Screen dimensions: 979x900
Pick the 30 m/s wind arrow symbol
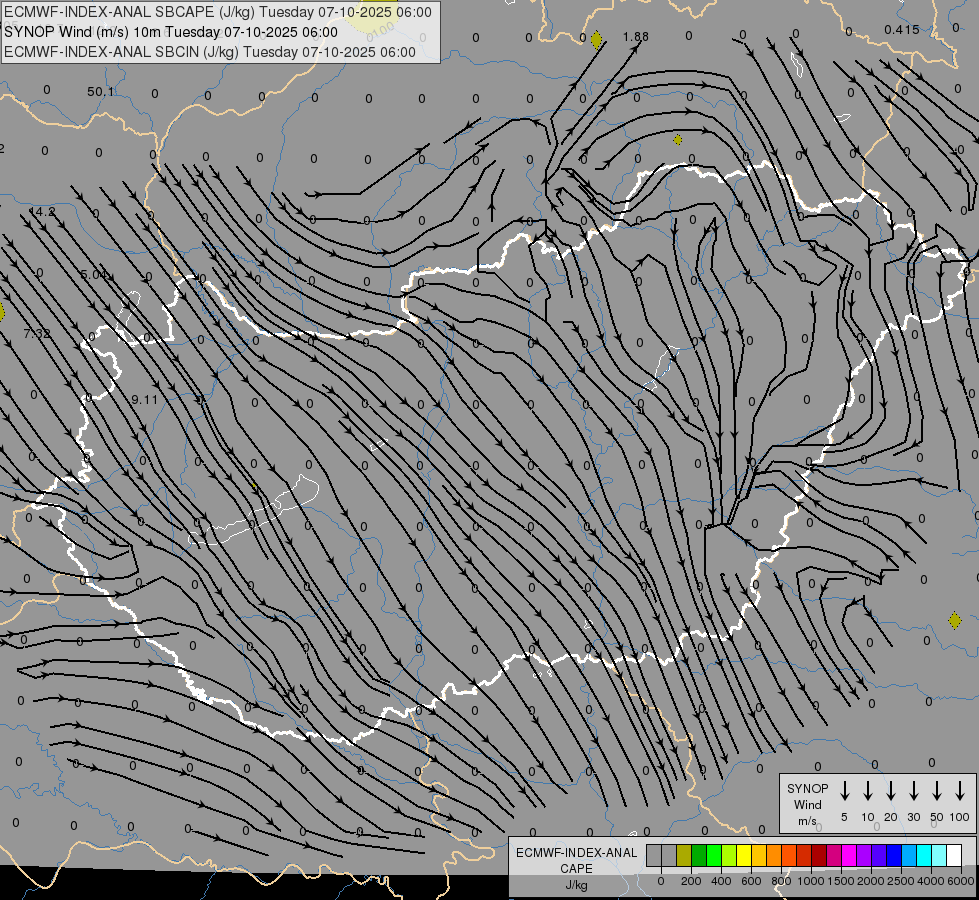(913, 791)
